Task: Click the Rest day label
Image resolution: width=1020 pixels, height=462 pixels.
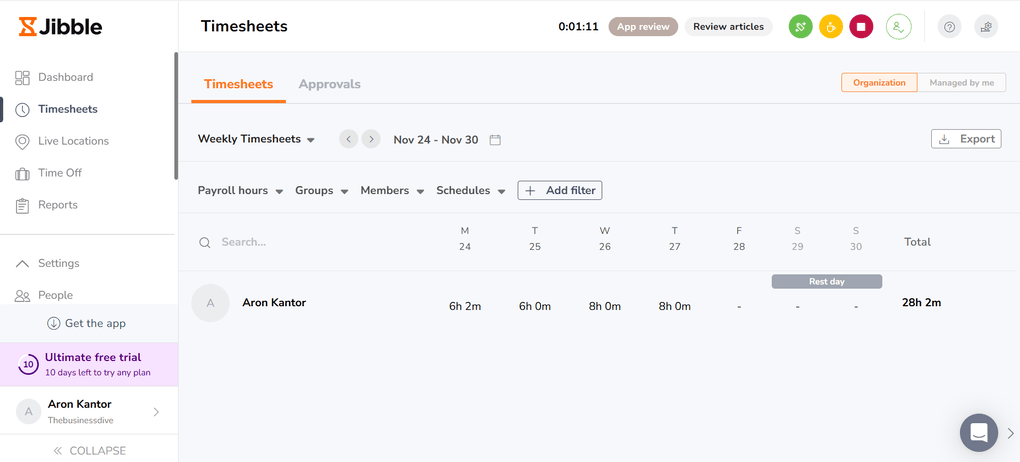Action: 827,282
